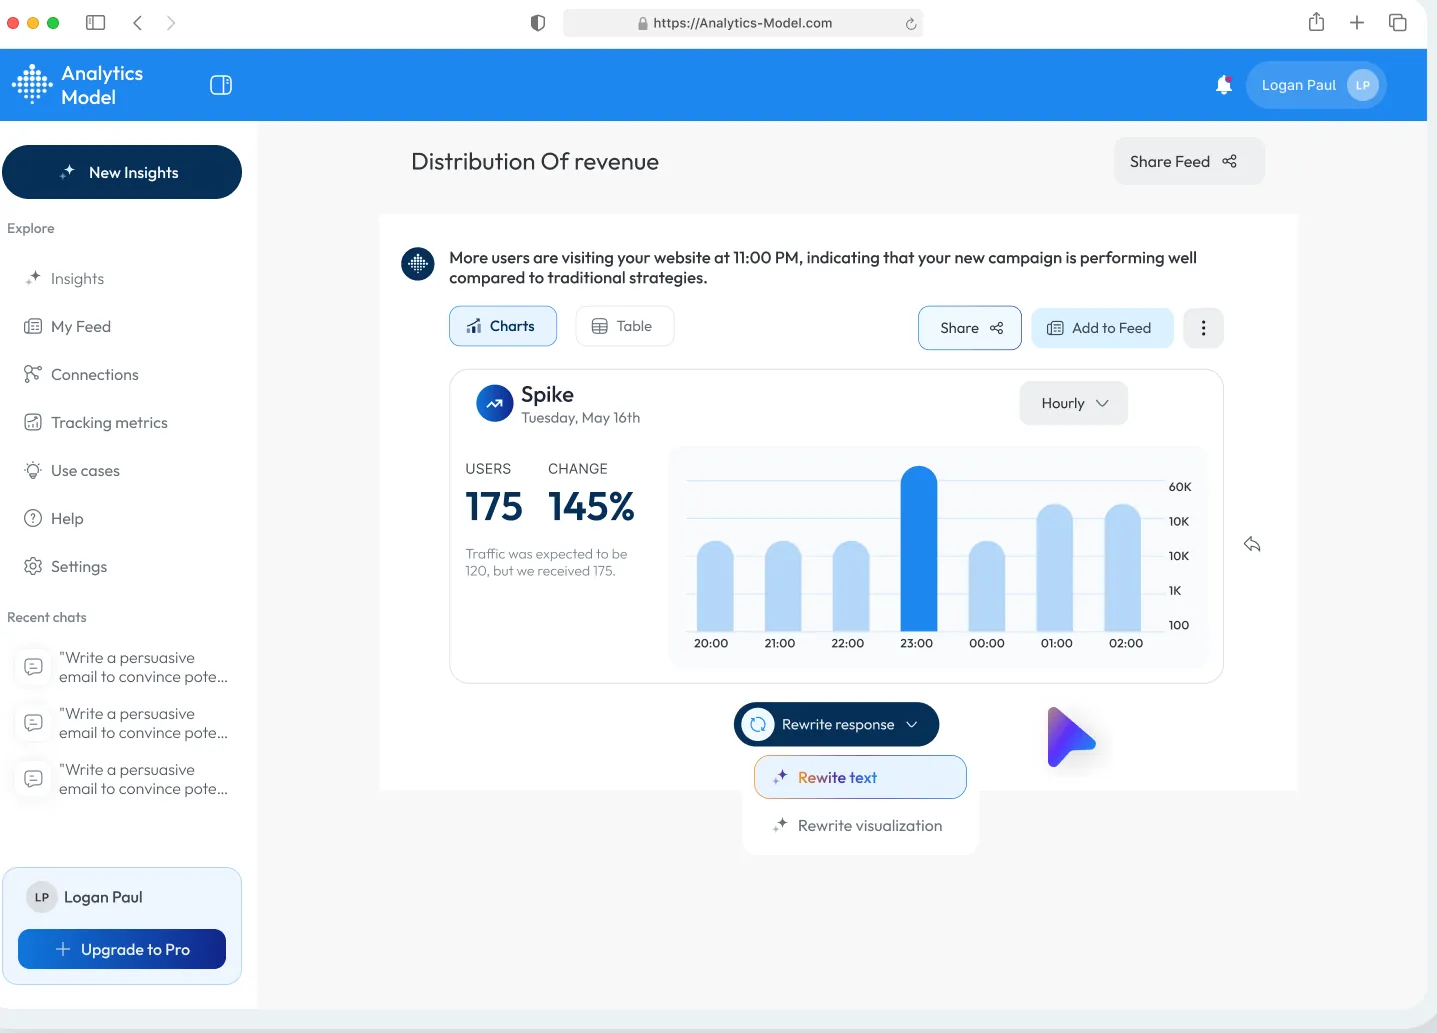This screenshot has width=1437, height=1033.
Task: Click the 23:00 highlighted bar
Action: click(918, 549)
